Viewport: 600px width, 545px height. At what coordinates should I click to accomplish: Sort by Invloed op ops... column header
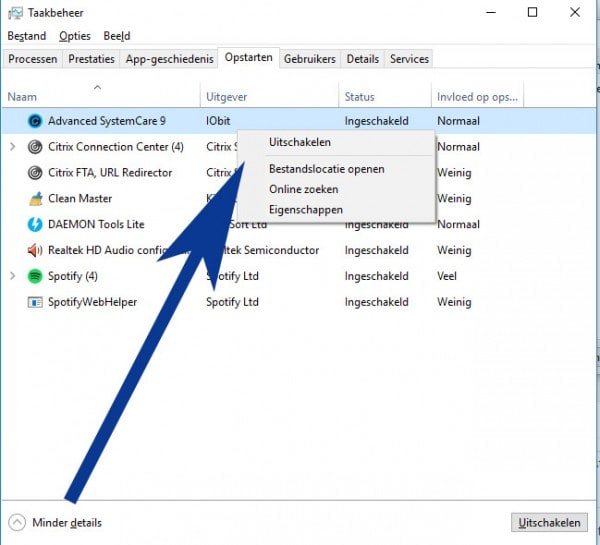477,97
